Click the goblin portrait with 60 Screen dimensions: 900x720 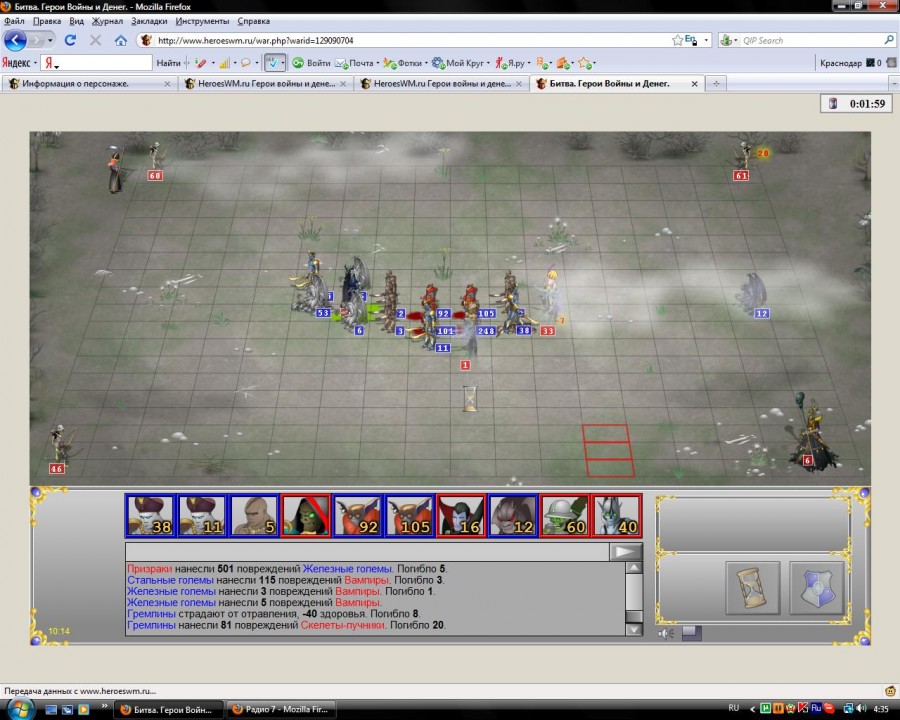(565, 515)
